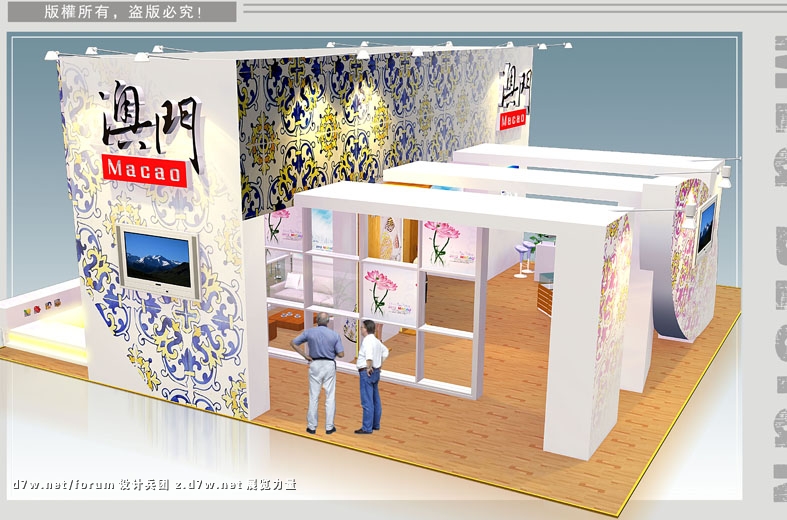Click the large red 'Macao' sign

(144, 171)
